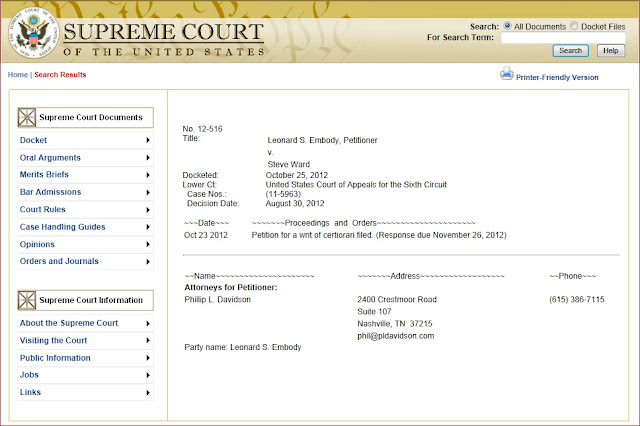Click the Supreme Court seal logo
Image resolution: width=640 pixels, height=426 pixels.
point(33,32)
